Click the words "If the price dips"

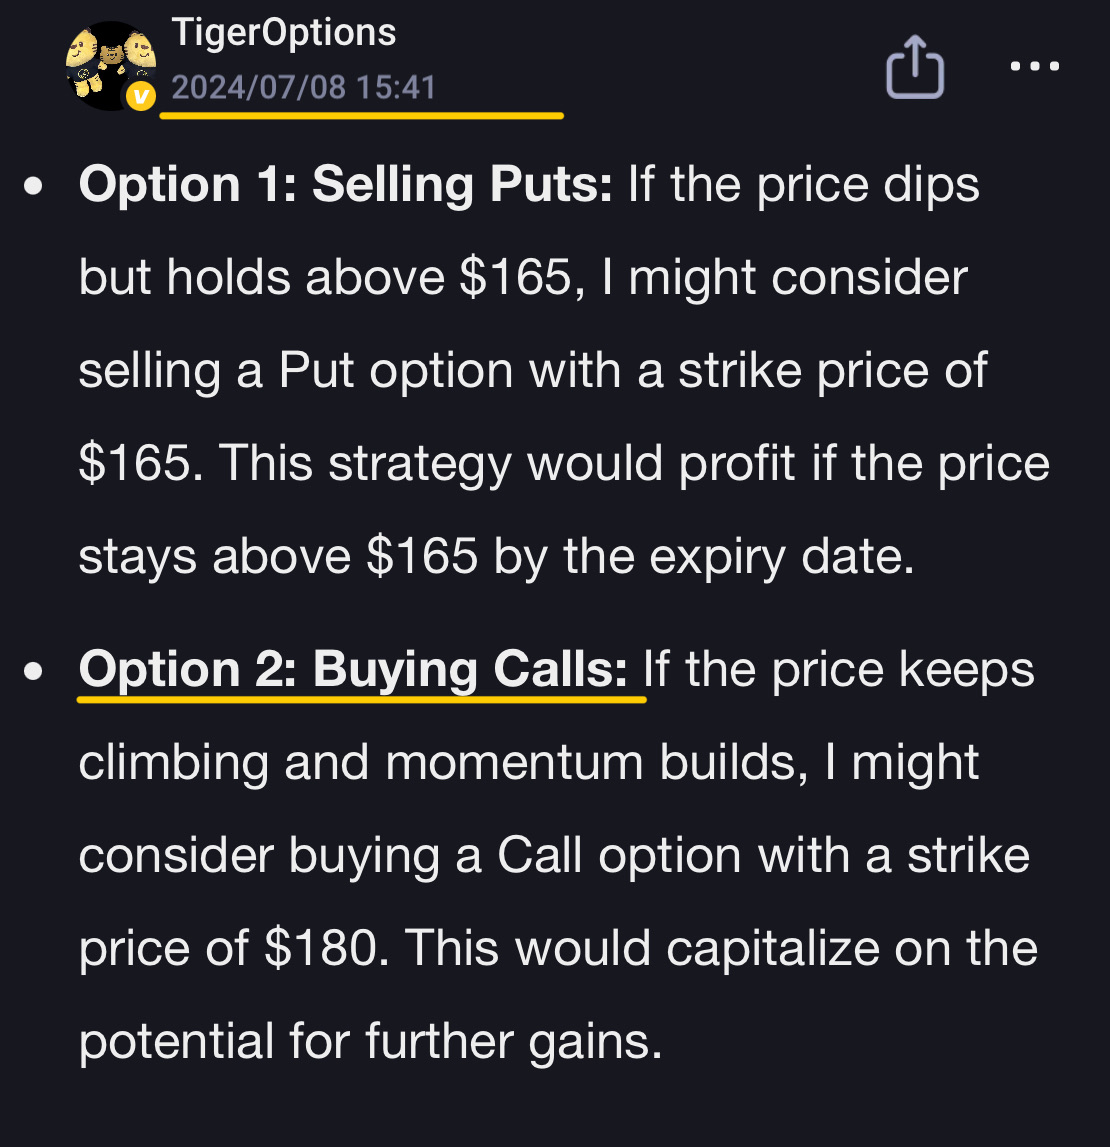pyautogui.click(x=804, y=185)
